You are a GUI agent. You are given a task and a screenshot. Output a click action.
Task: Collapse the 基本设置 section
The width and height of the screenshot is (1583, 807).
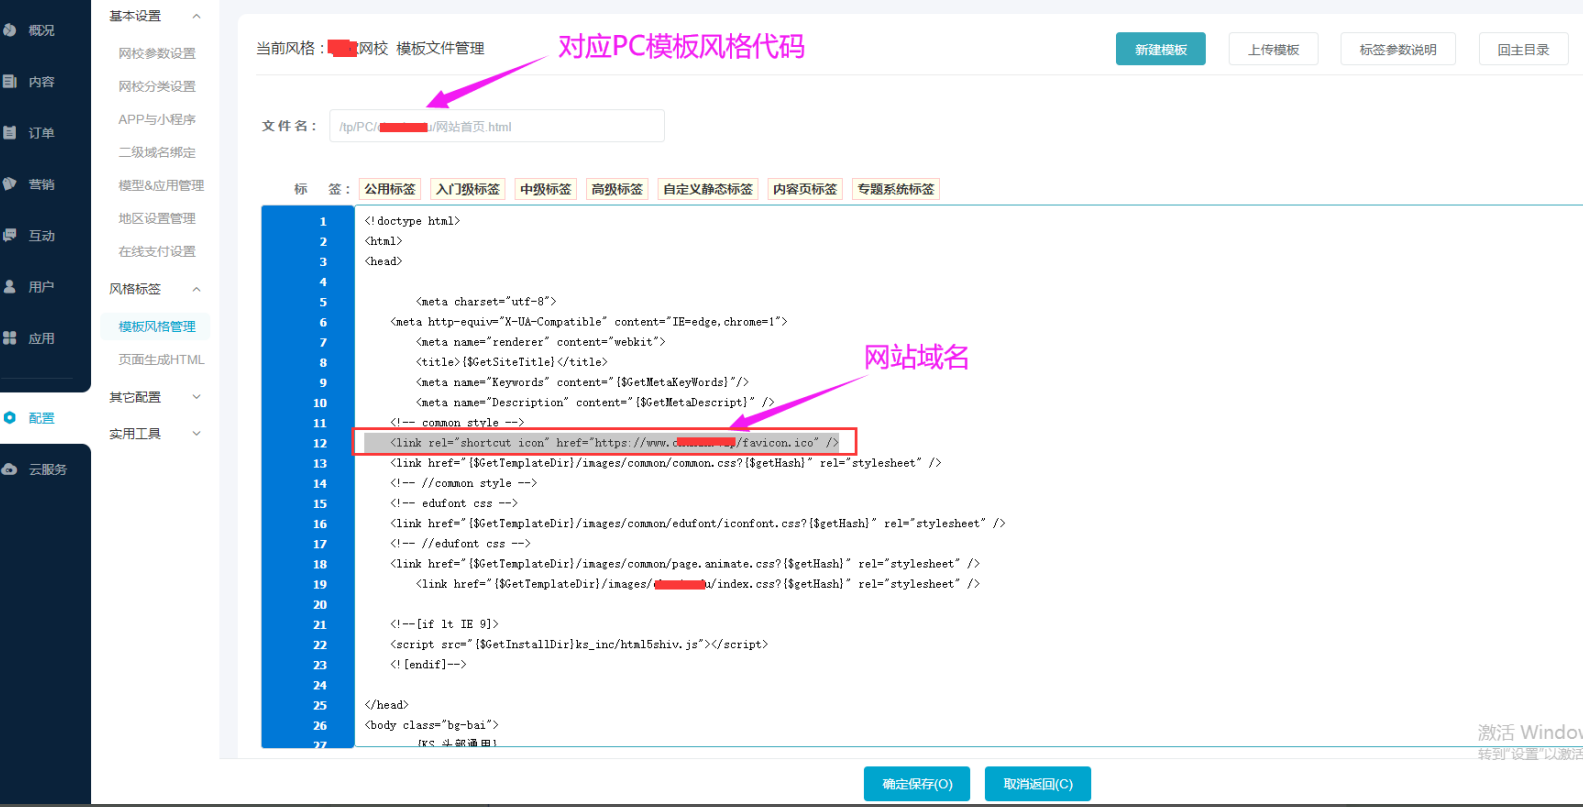tap(196, 16)
